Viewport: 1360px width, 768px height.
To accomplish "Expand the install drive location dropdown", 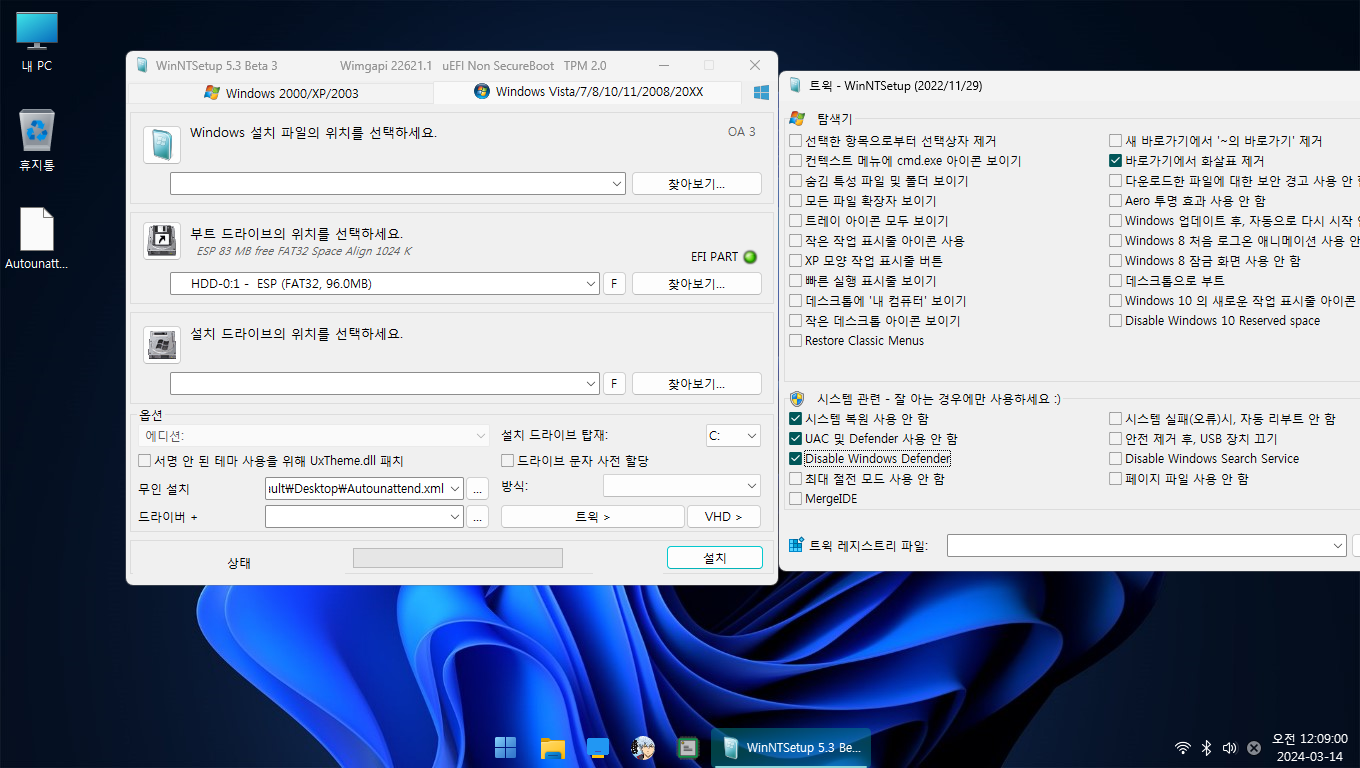I will click(590, 384).
